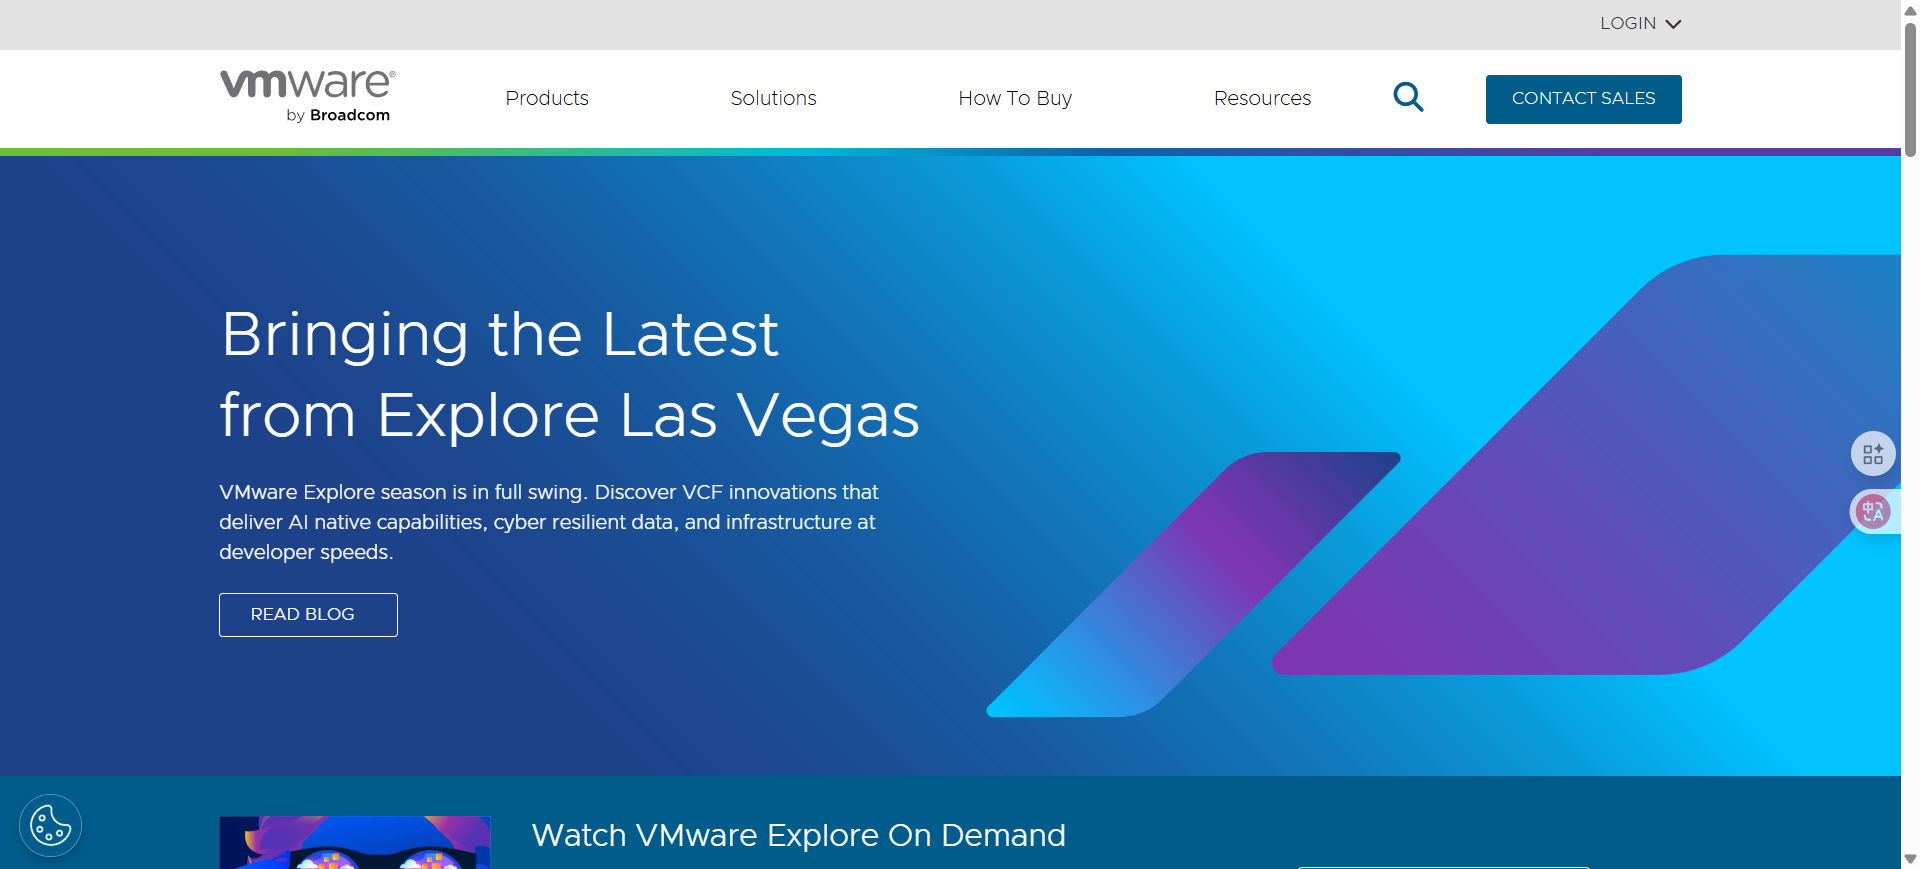This screenshot has width=1920, height=869.
Task: Open the search magnifier icon
Action: point(1408,97)
